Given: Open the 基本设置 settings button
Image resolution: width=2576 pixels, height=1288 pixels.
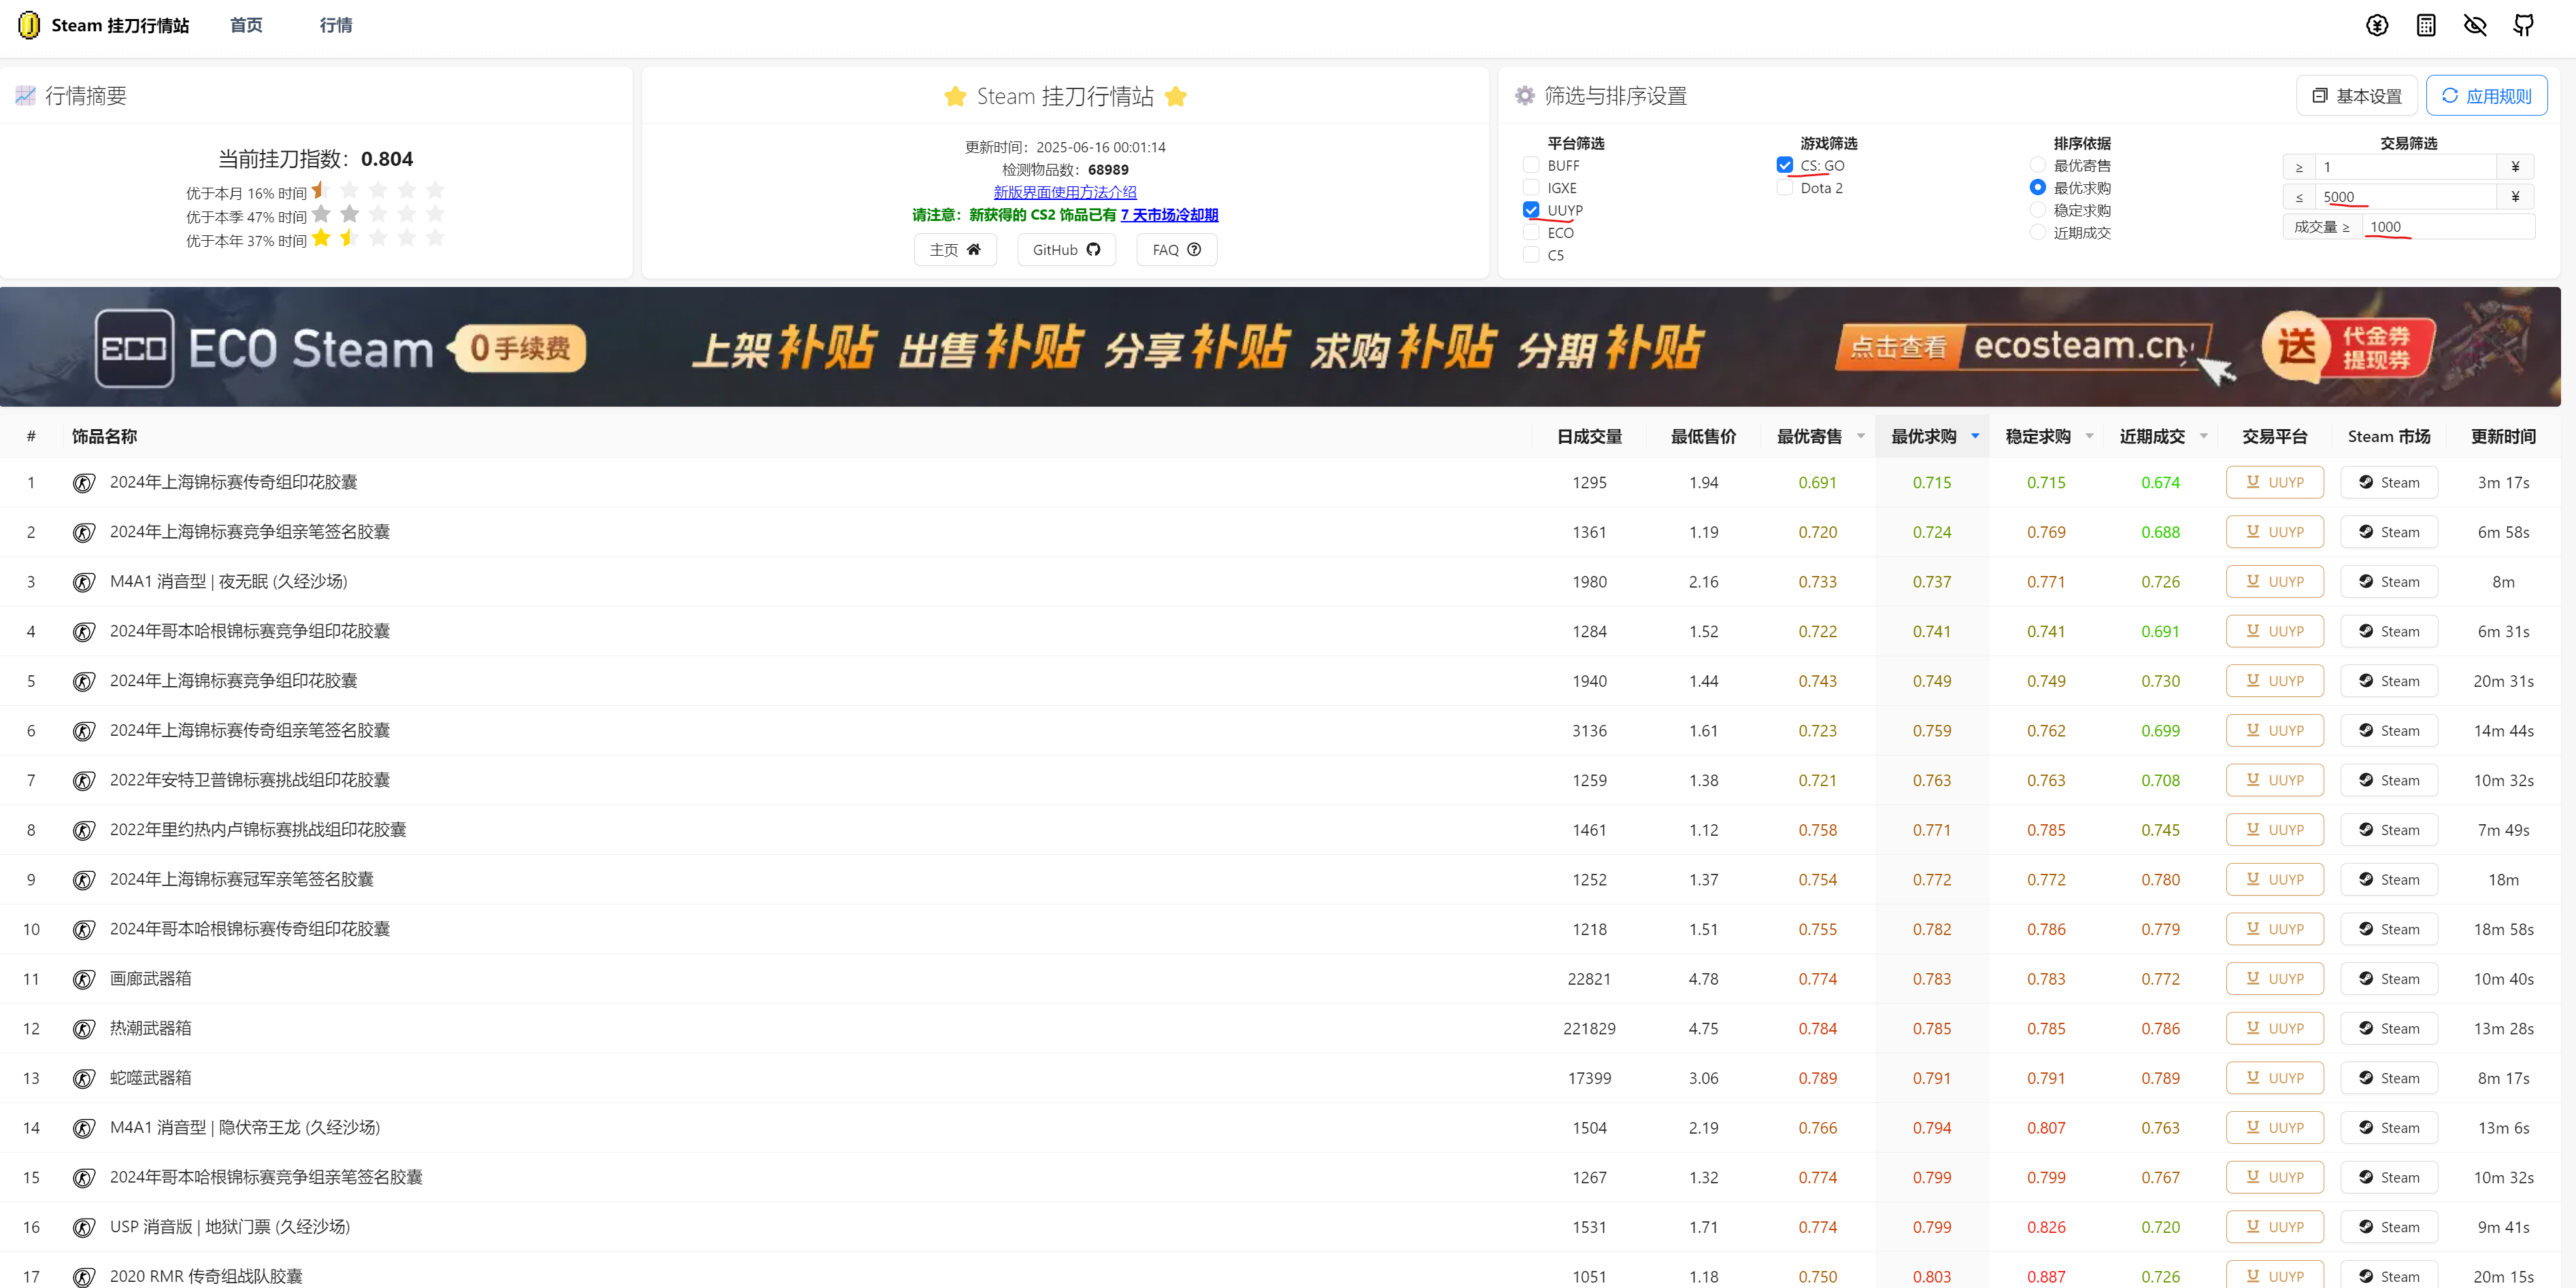Looking at the screenshot, I should click(x=2356, y=96).
